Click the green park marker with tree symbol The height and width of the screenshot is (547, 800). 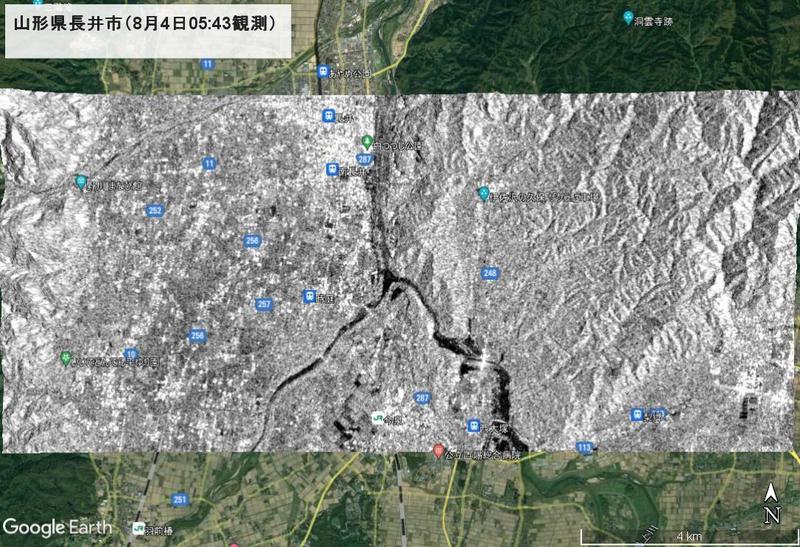pos(366,142)
